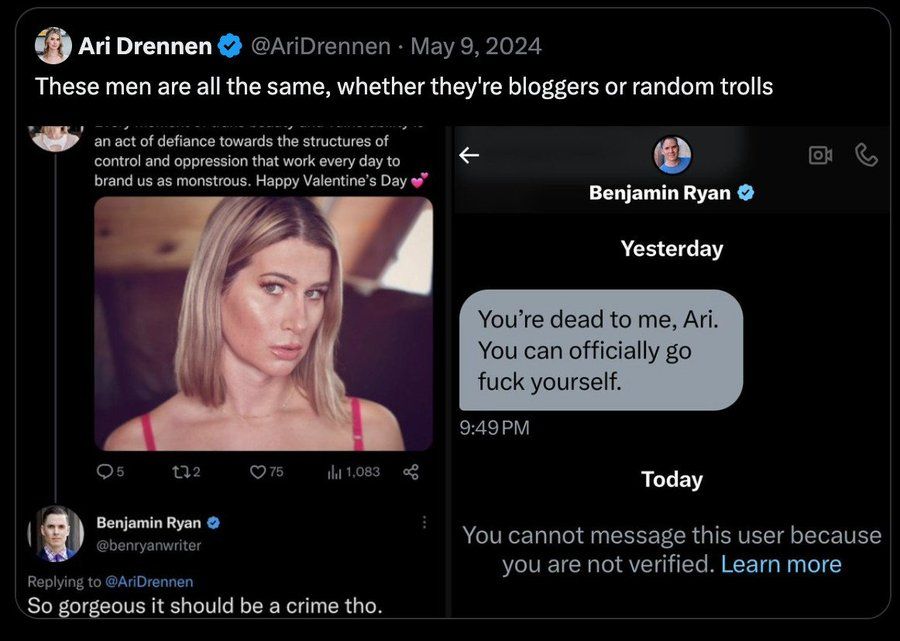Click the reply icon showing 5 replies
The width and height of the screenshot is (900, 641).
tap(106, 472)
